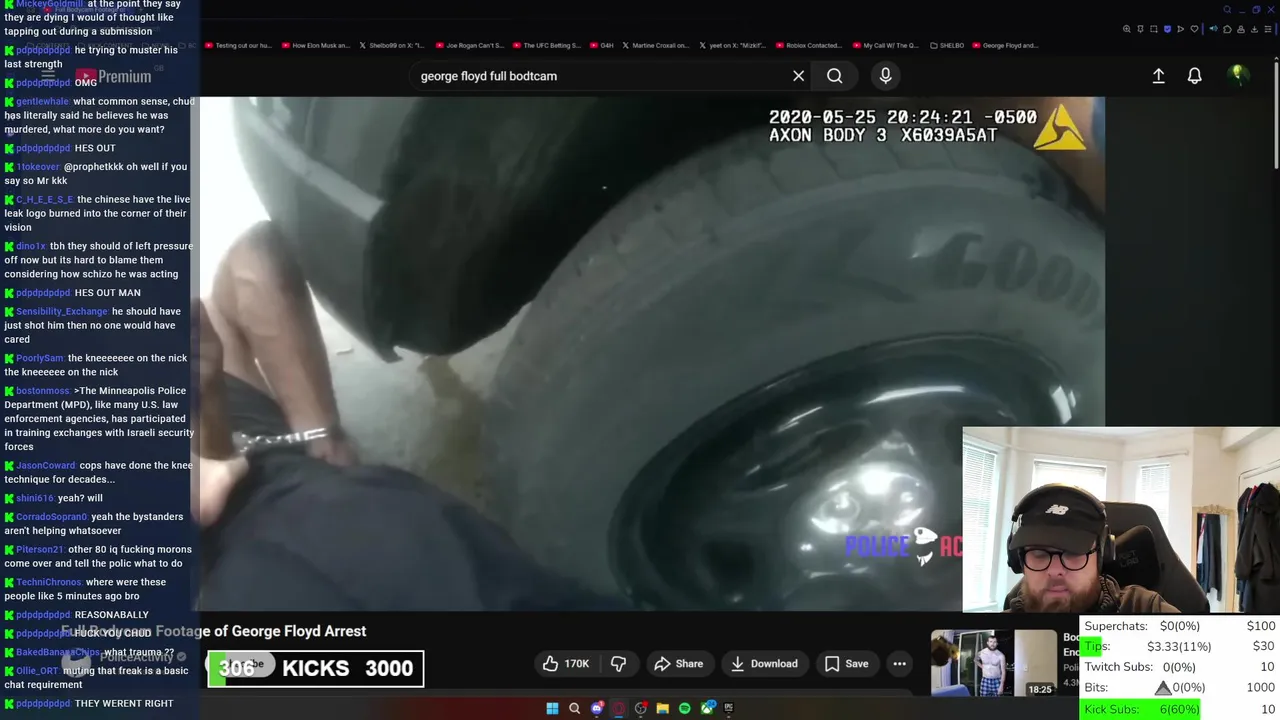Image resolution: width=1280 pixels, height=720 pixels.
Task: Open the recommended video thumbnail 18:25
Action: click(x=993, y=663)
